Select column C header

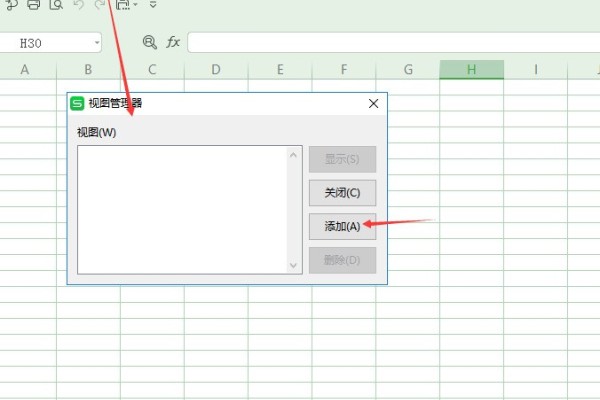tap(152, 70)
